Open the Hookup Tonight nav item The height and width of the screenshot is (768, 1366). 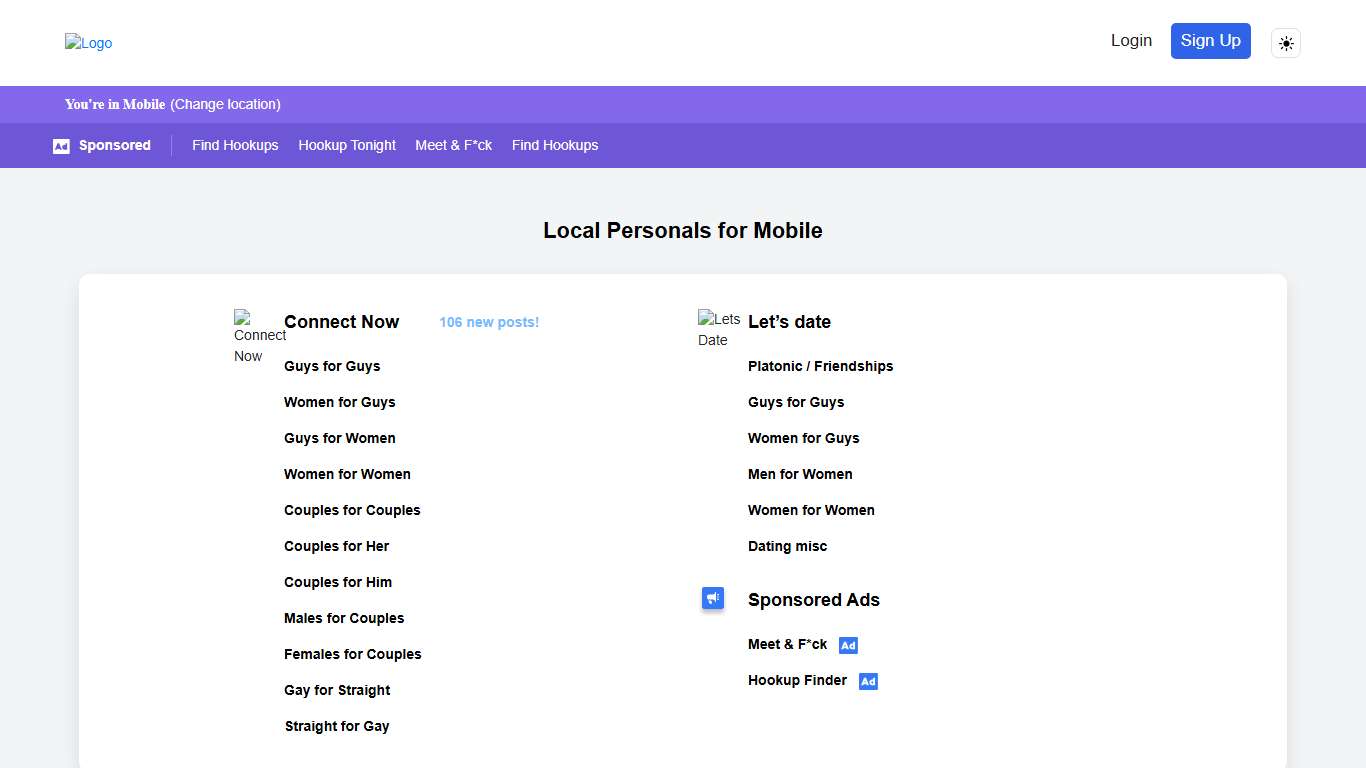(347, 145)
